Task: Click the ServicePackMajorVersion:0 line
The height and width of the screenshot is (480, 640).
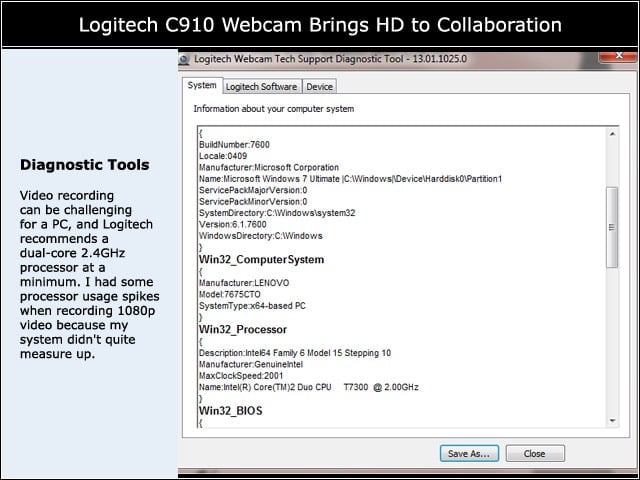Action: tap(253, 190)
